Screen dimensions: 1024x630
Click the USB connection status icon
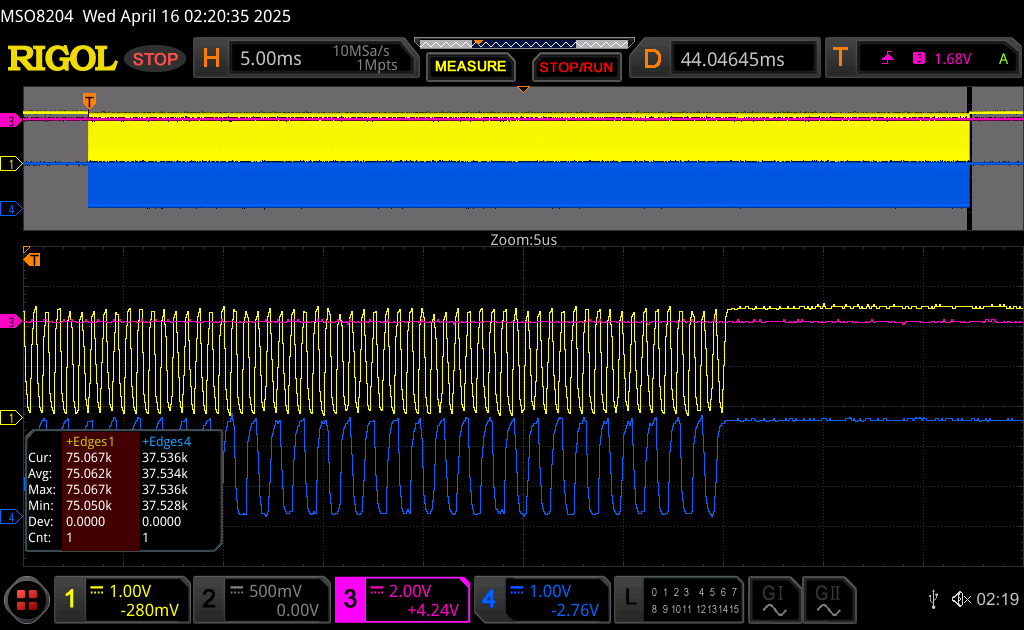(933, 599)
